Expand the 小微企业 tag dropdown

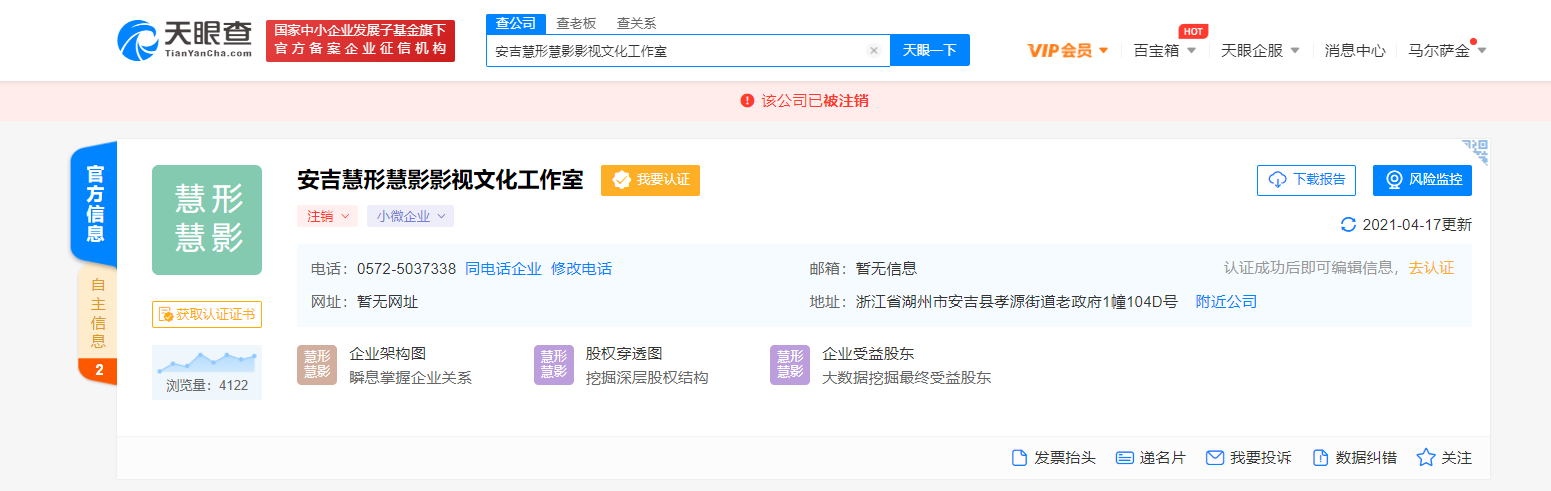[410, 216]
